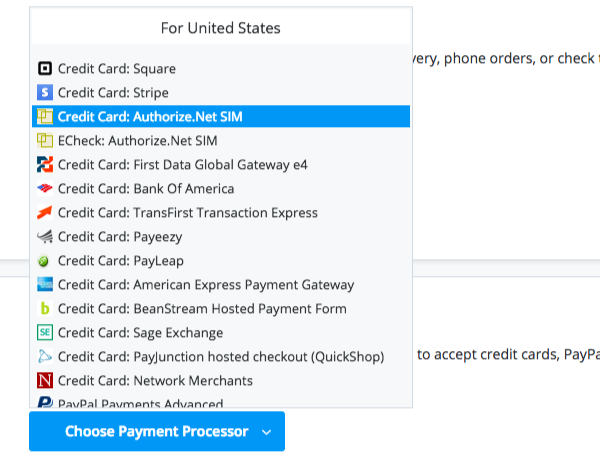
Task: Open the Choose Payment Processor dropdown
Action: tap(156, 432)
